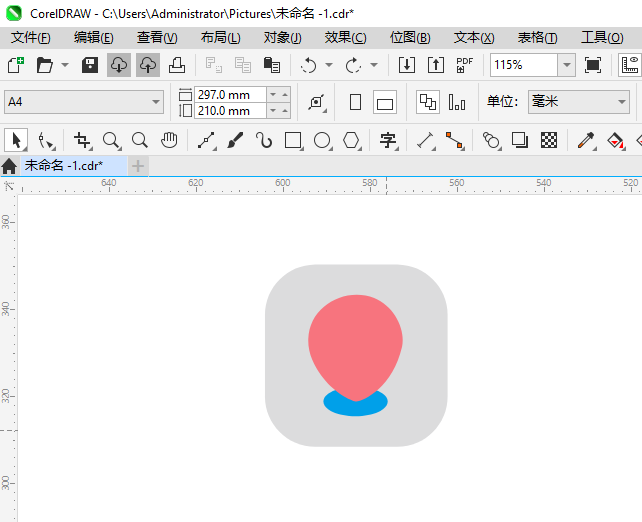Increase page width with up stepper
The width and height of the screenshot is (642, 522).
[x=285, y=95]
